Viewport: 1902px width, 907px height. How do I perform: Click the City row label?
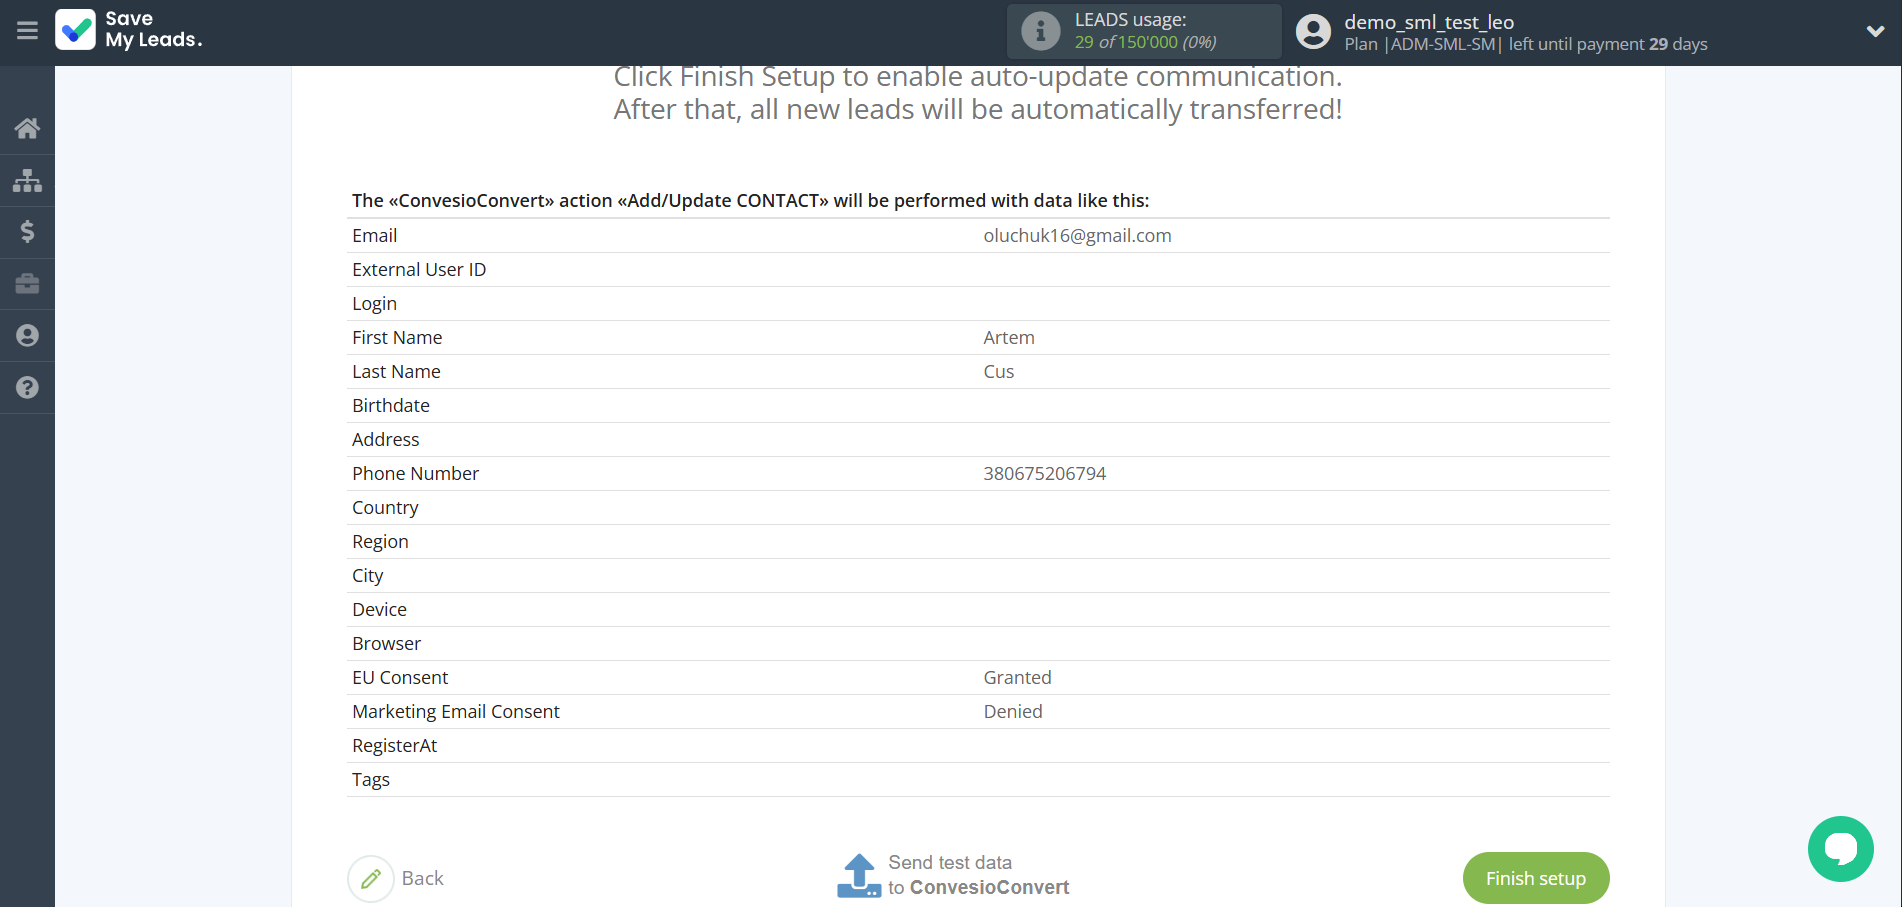[367, 575]
